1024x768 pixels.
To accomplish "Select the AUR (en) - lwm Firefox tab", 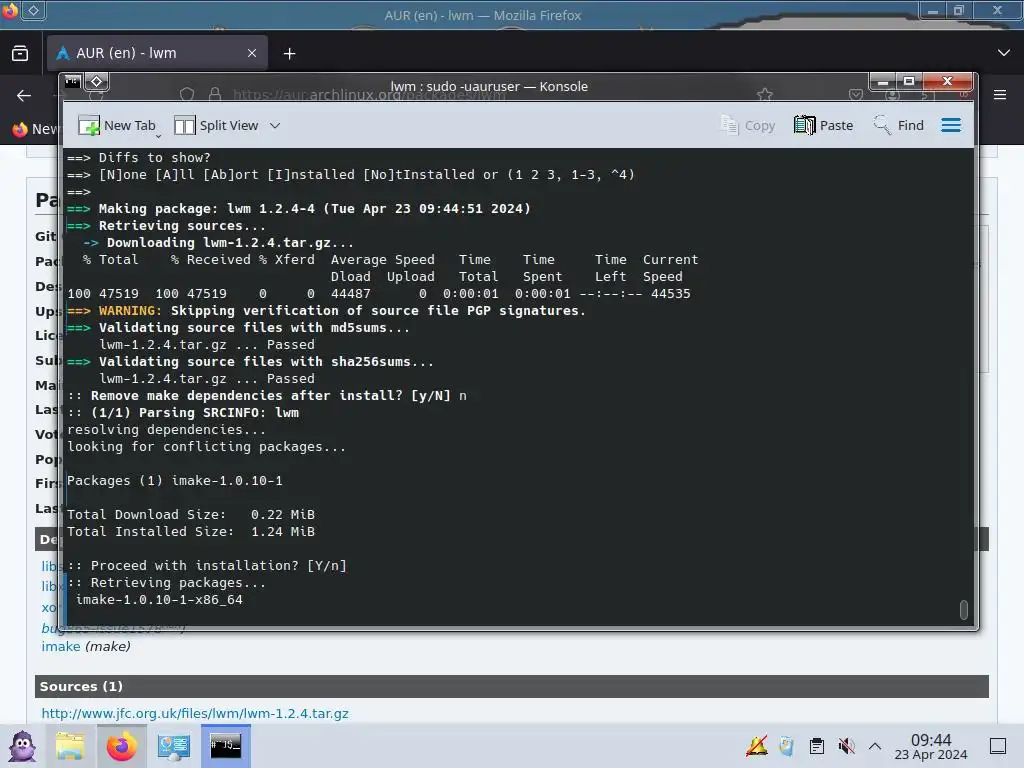I will [x=157, y=53].
